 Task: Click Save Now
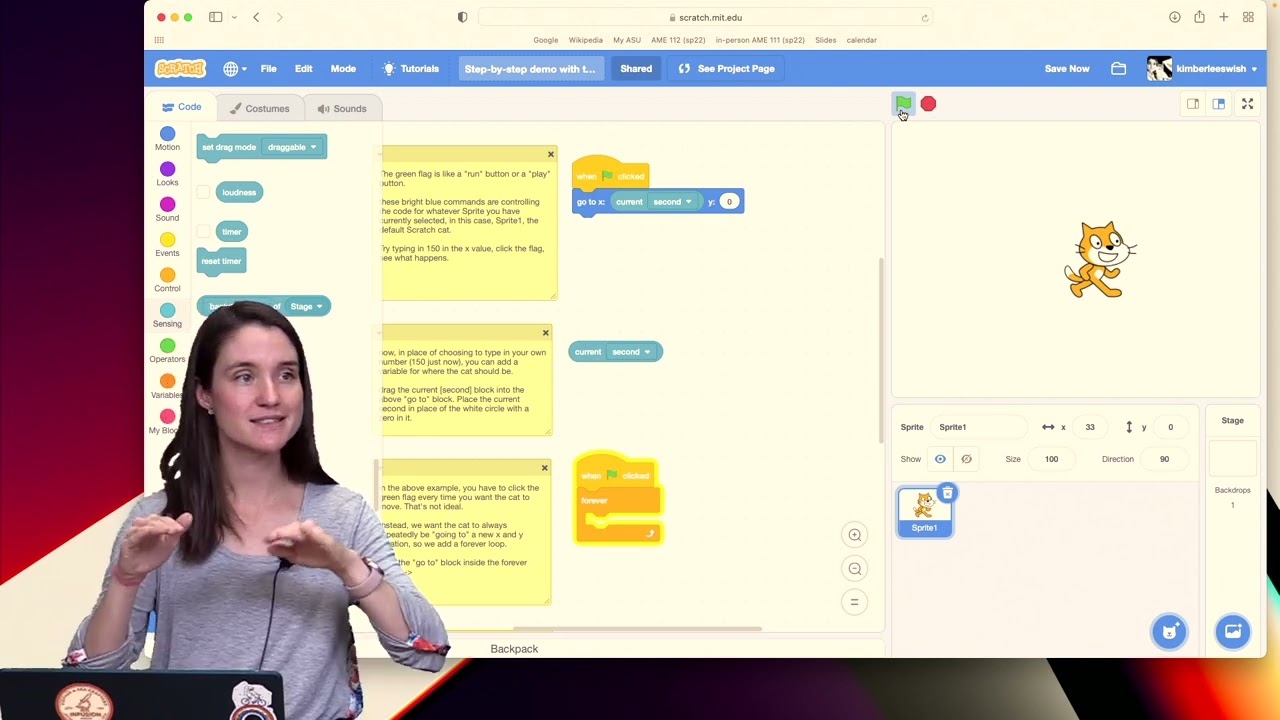[1067, 69]
